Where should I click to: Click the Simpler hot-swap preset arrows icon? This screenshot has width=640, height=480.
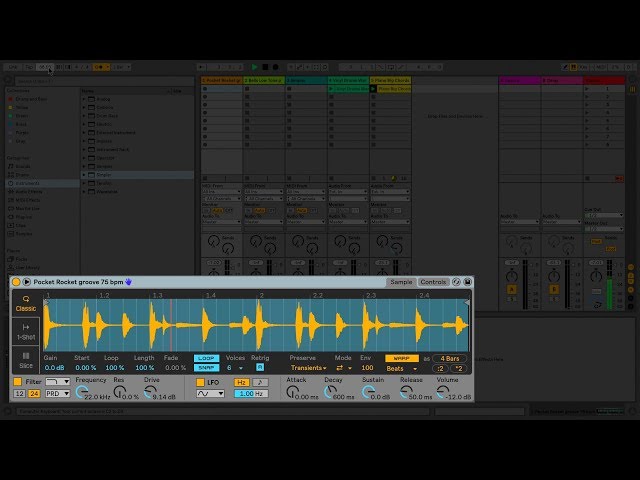click(456, 282)
